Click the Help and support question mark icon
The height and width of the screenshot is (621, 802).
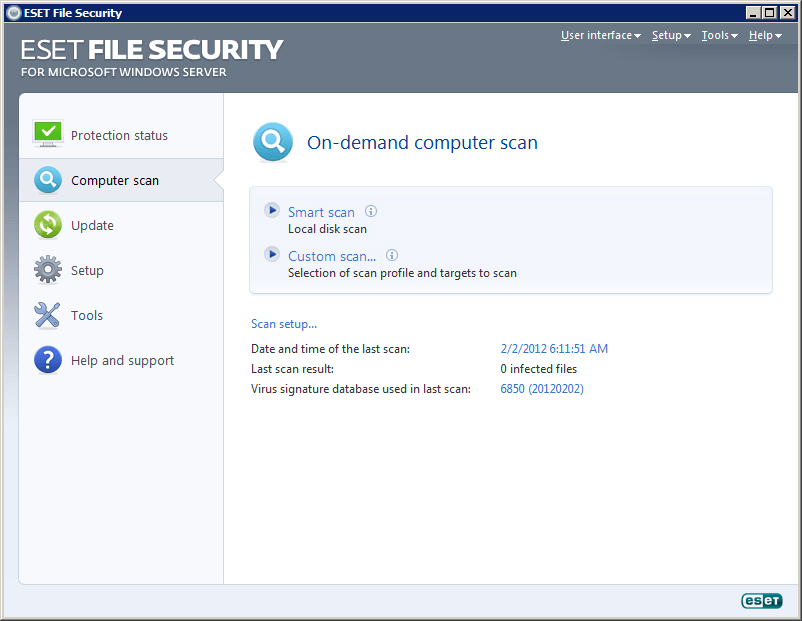pos(48,360)
